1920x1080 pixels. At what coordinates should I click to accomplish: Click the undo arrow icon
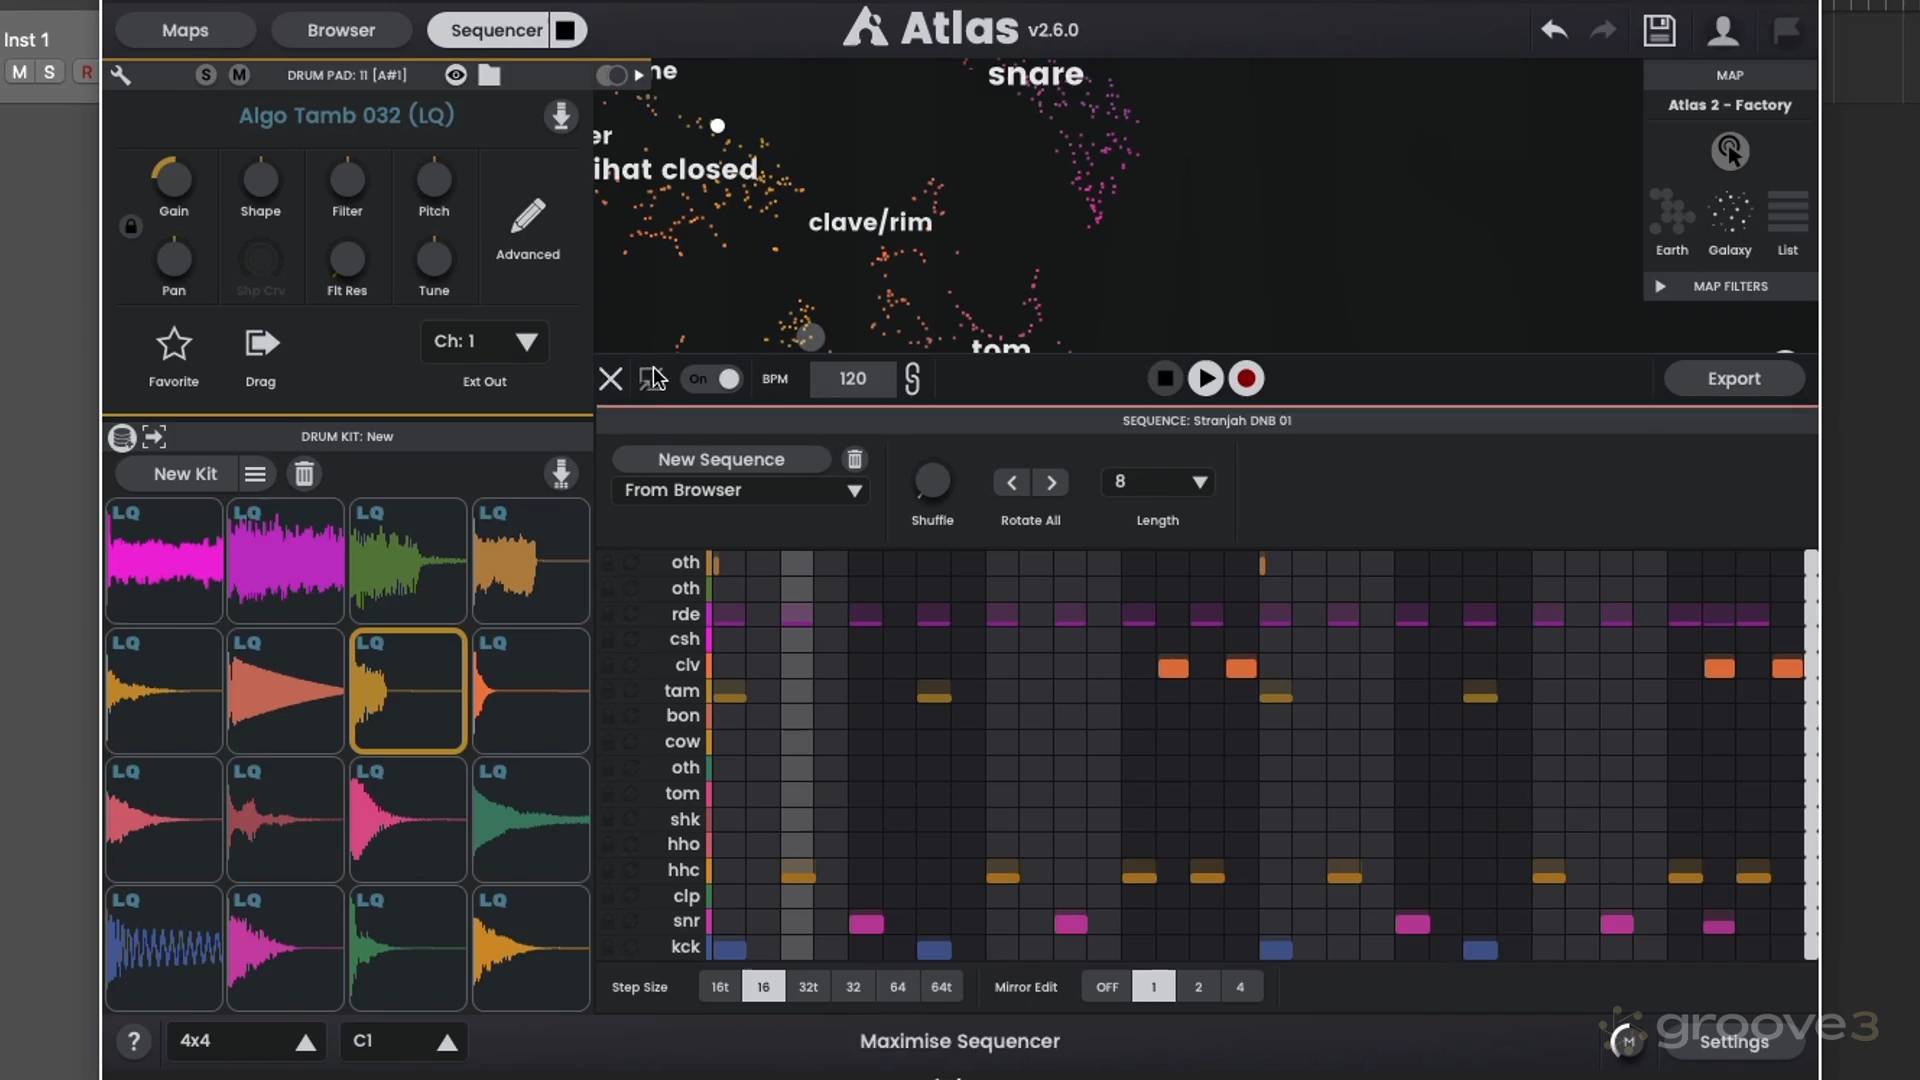[1554, 30]
